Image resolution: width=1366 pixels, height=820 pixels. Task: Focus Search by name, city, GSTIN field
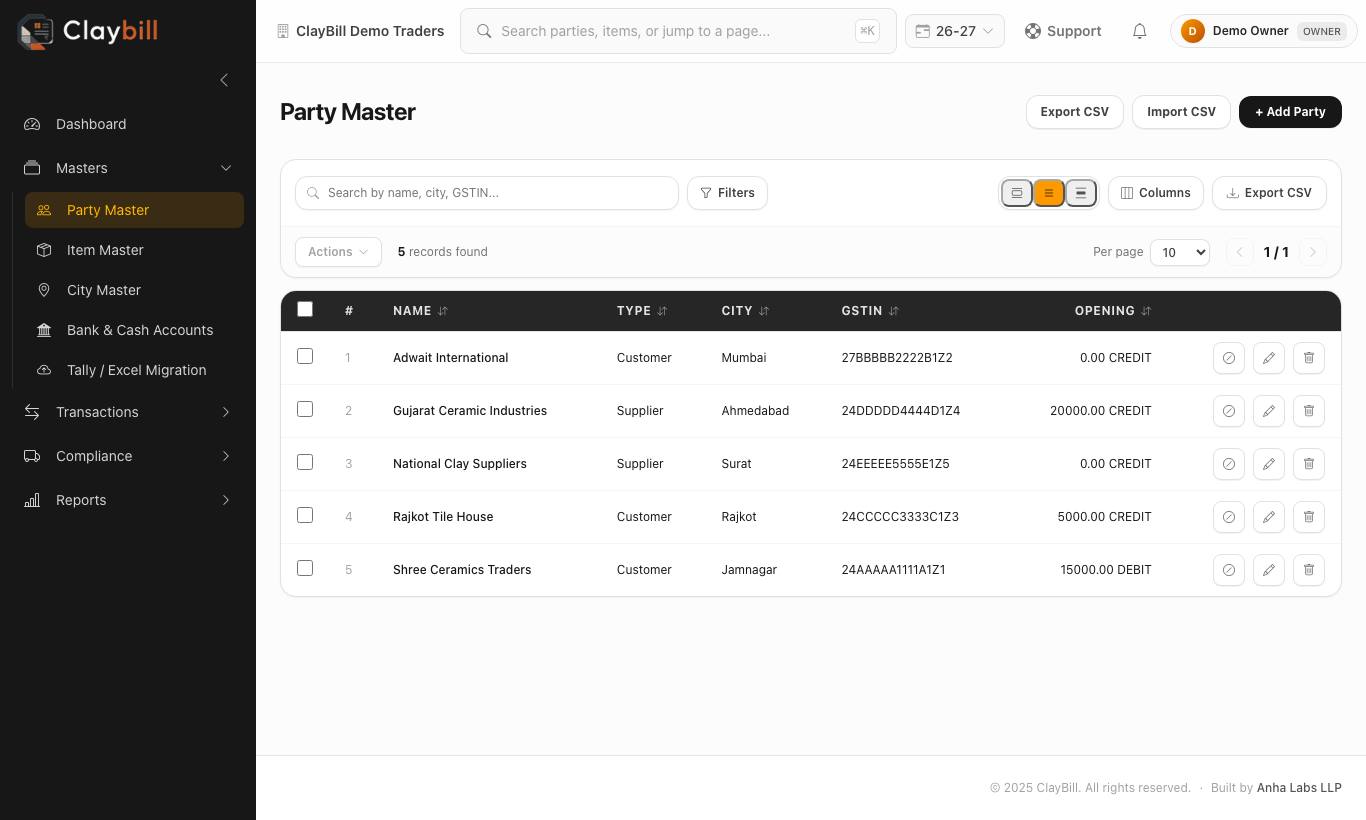(x=487, y=193)
